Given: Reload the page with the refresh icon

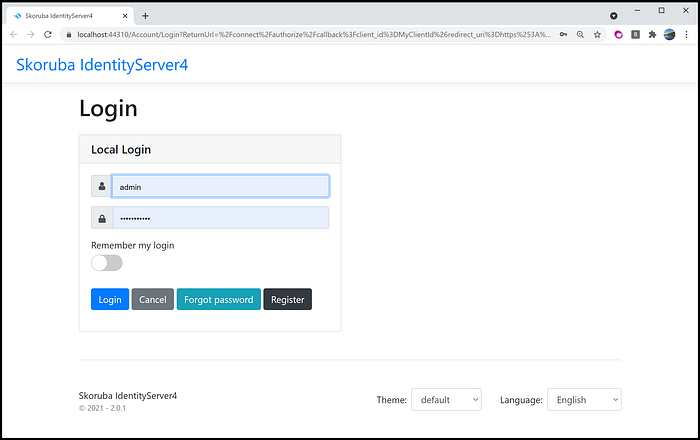Looking at the screenshot, I should pyautogui.click(x=48, y=34).
